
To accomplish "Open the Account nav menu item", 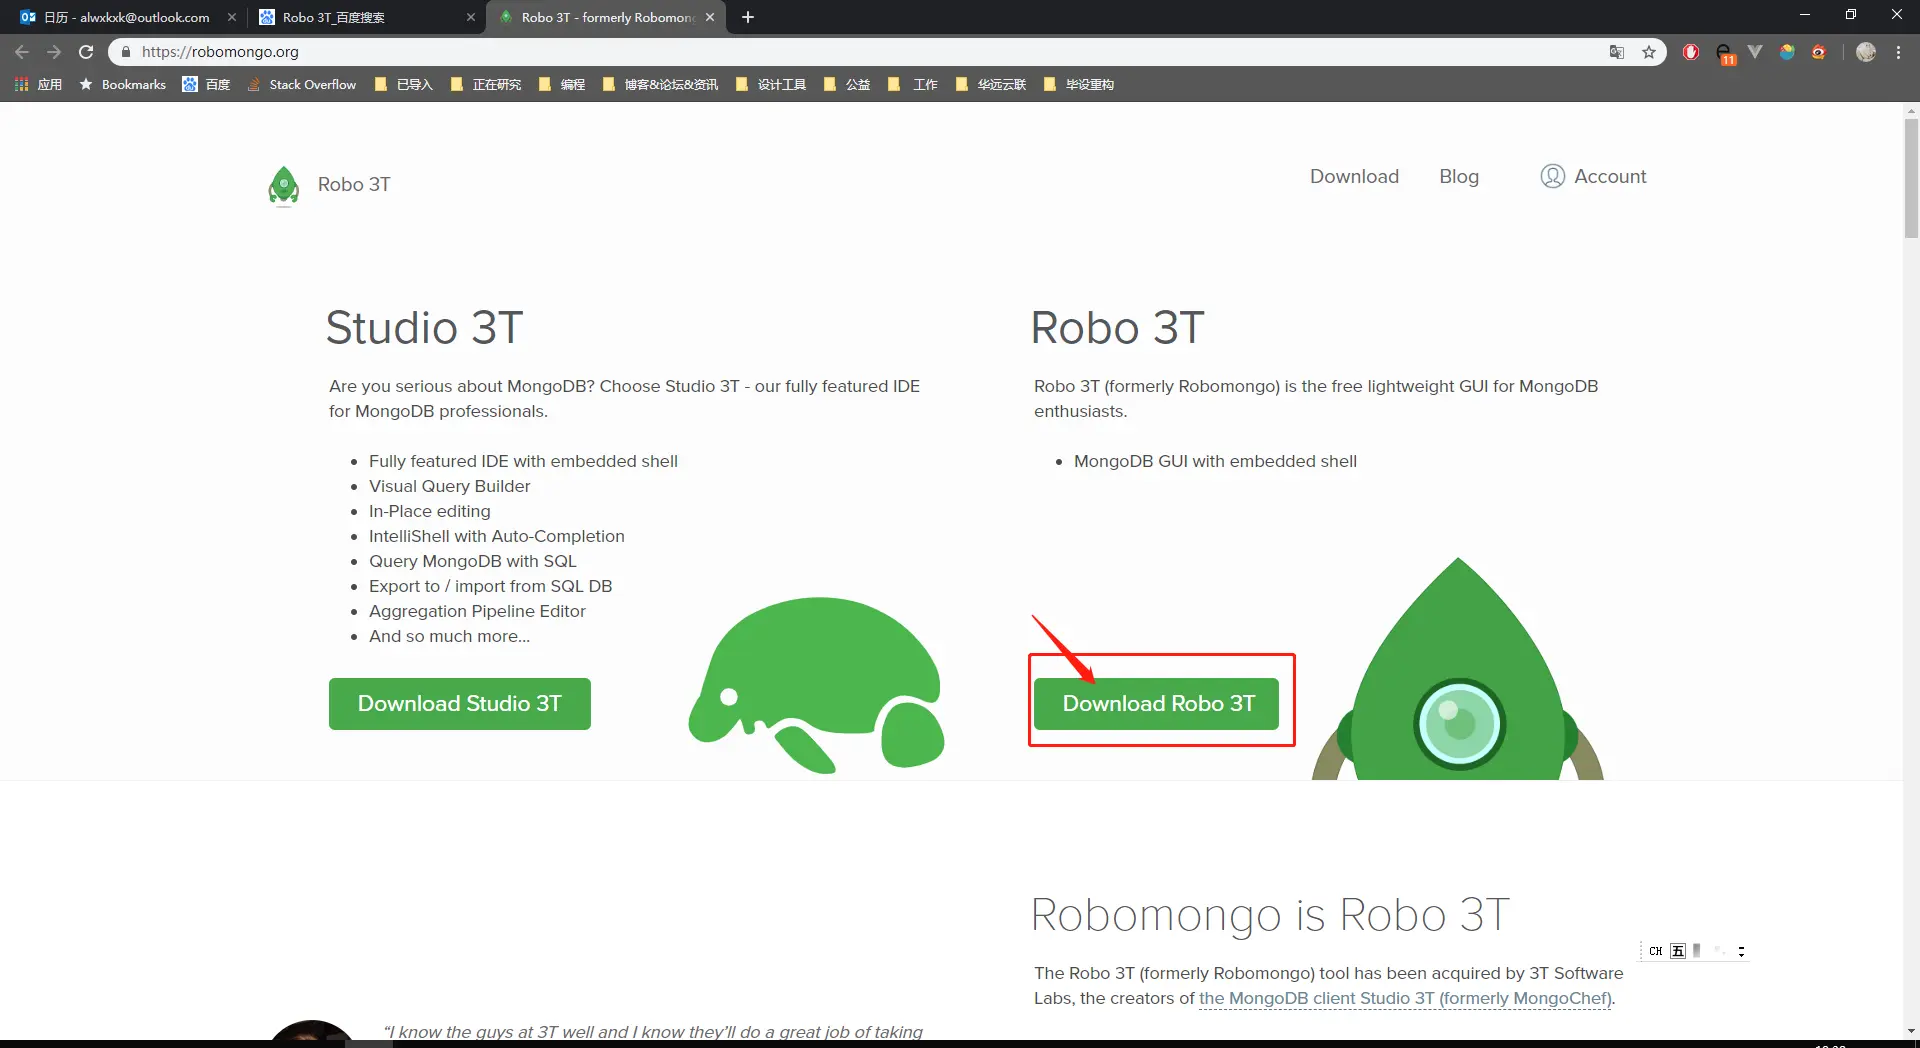I will (x=1593, y=176).
